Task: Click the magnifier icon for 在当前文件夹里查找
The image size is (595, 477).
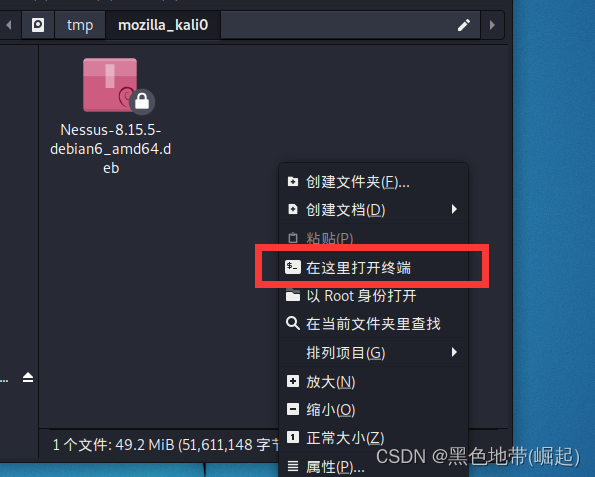Action: [x=293, y=323]
